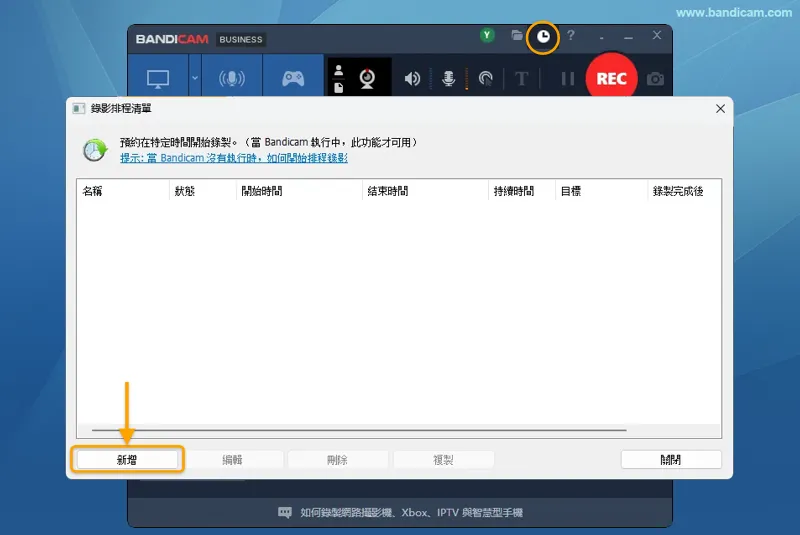Toggle speaker sound icon
800x535 pixels.
click(412, 79)
